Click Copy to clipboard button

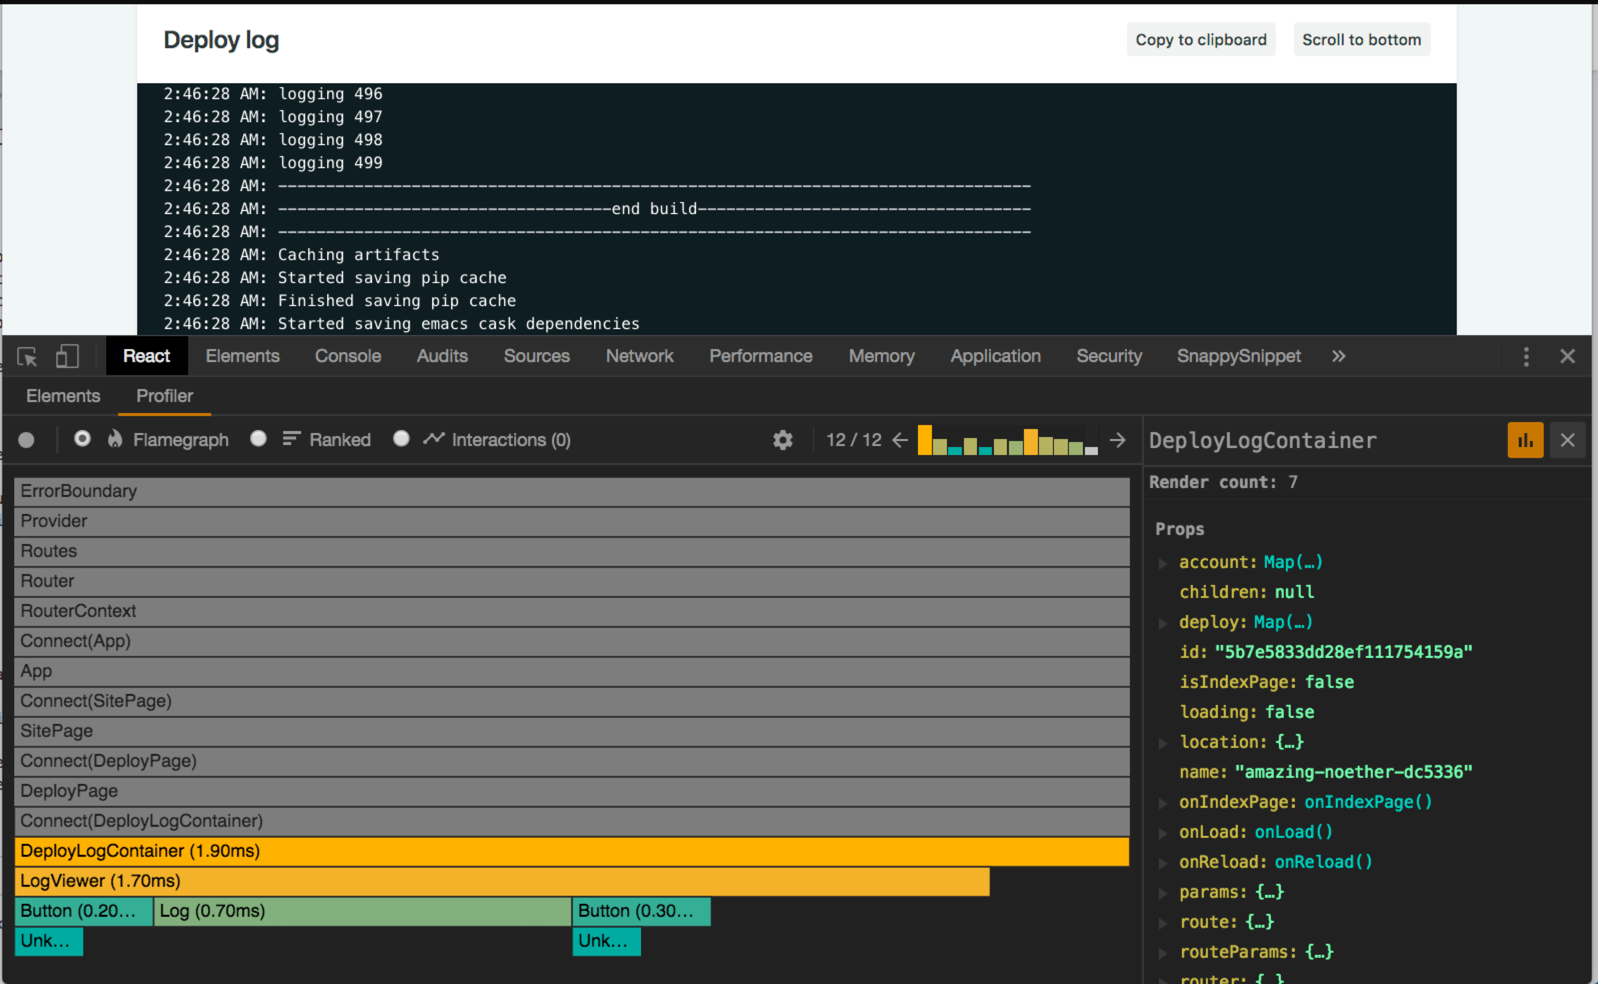1201,40
